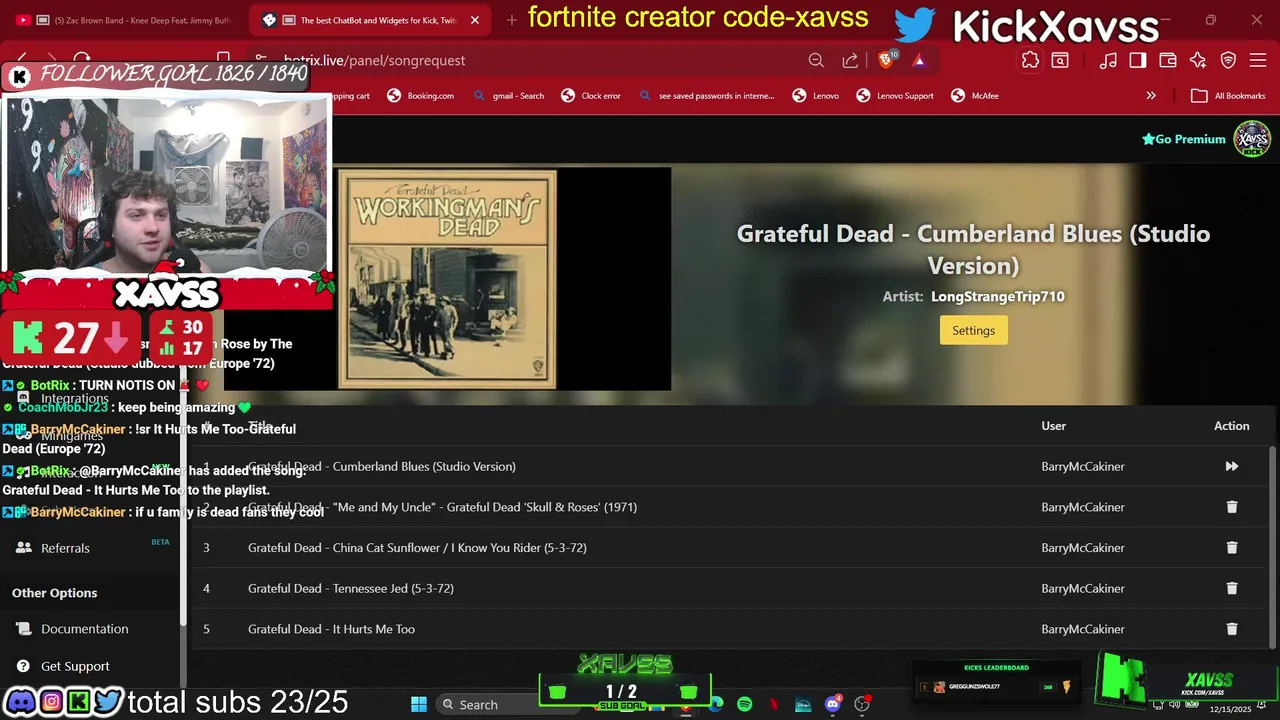Click the Go Premium link
The image size is (1280, 720).
click(x=1183, y=139)
